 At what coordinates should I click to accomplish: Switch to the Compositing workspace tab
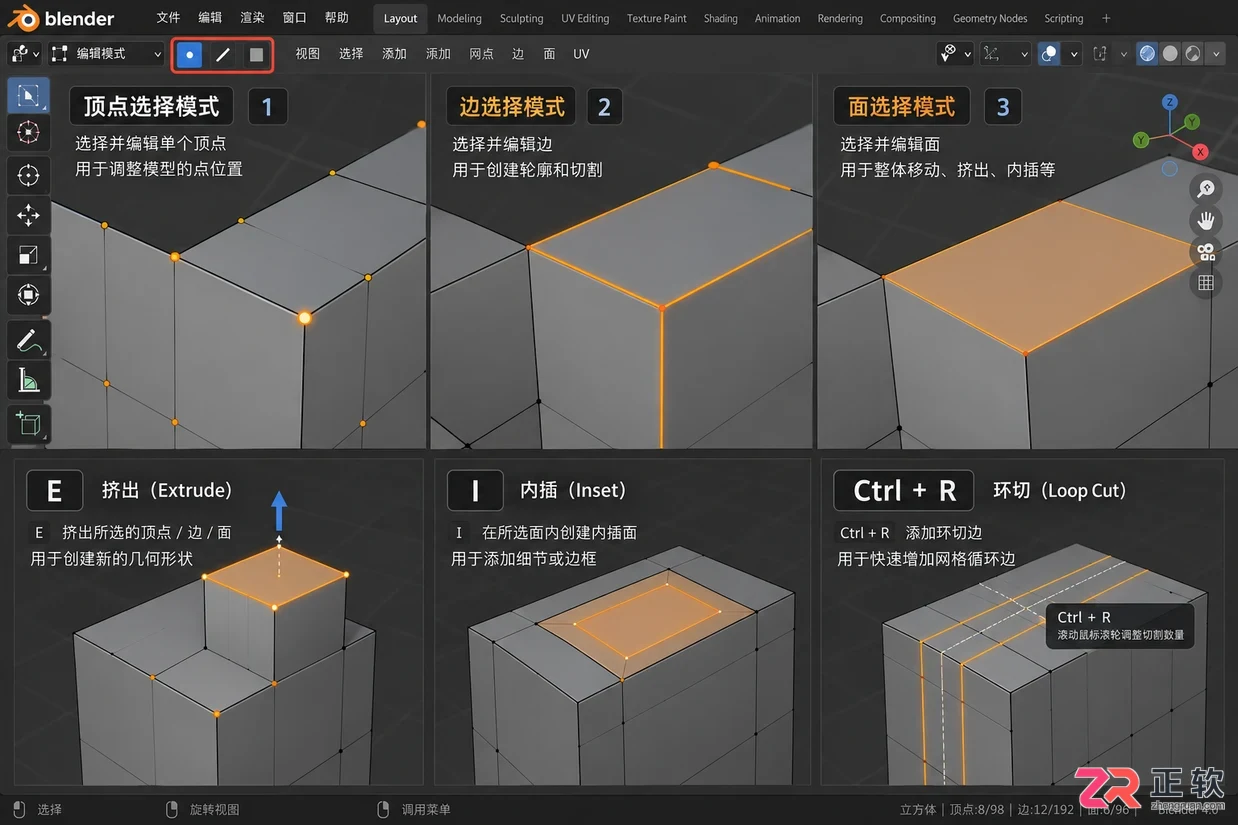click(x=908, y=18)
